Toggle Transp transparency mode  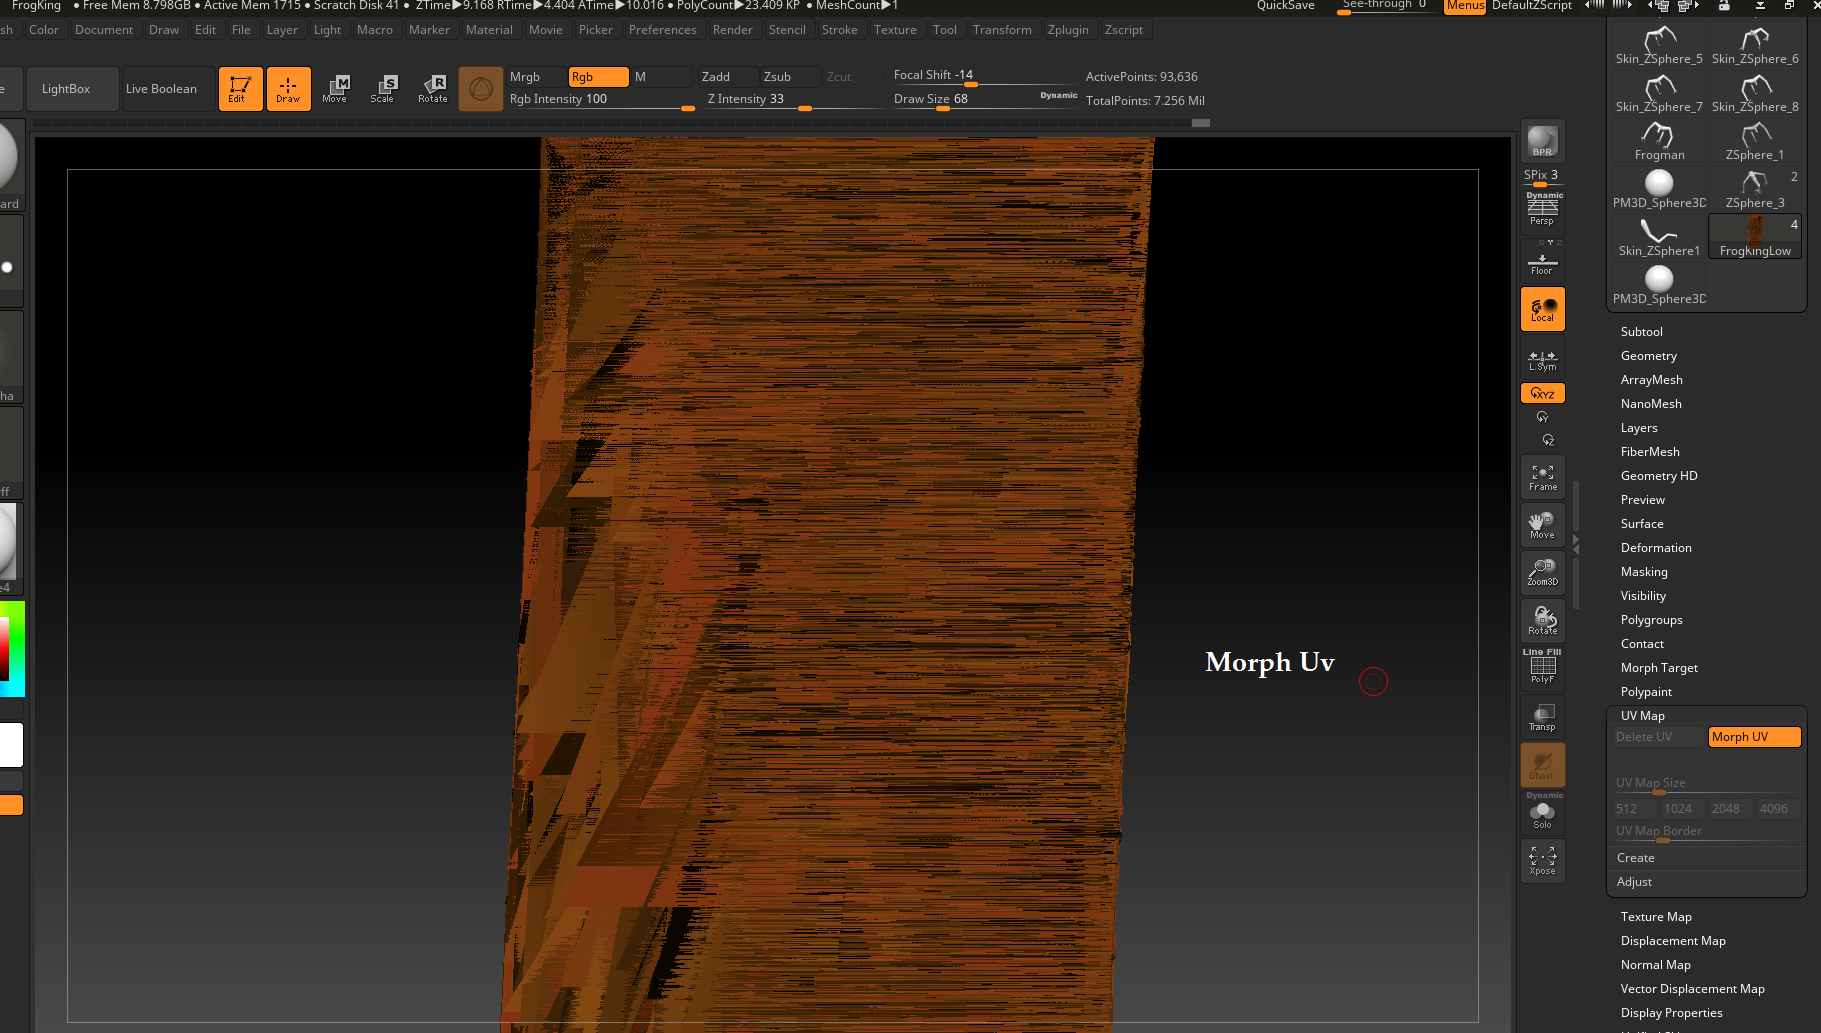coord(1542,717)
